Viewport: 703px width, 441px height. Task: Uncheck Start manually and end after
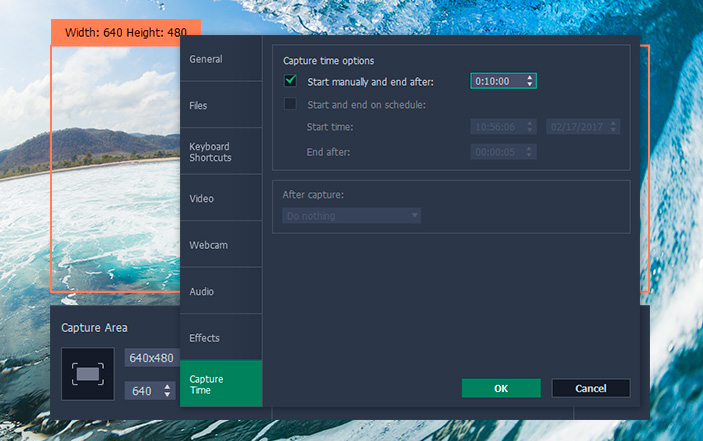coord(291,81)
